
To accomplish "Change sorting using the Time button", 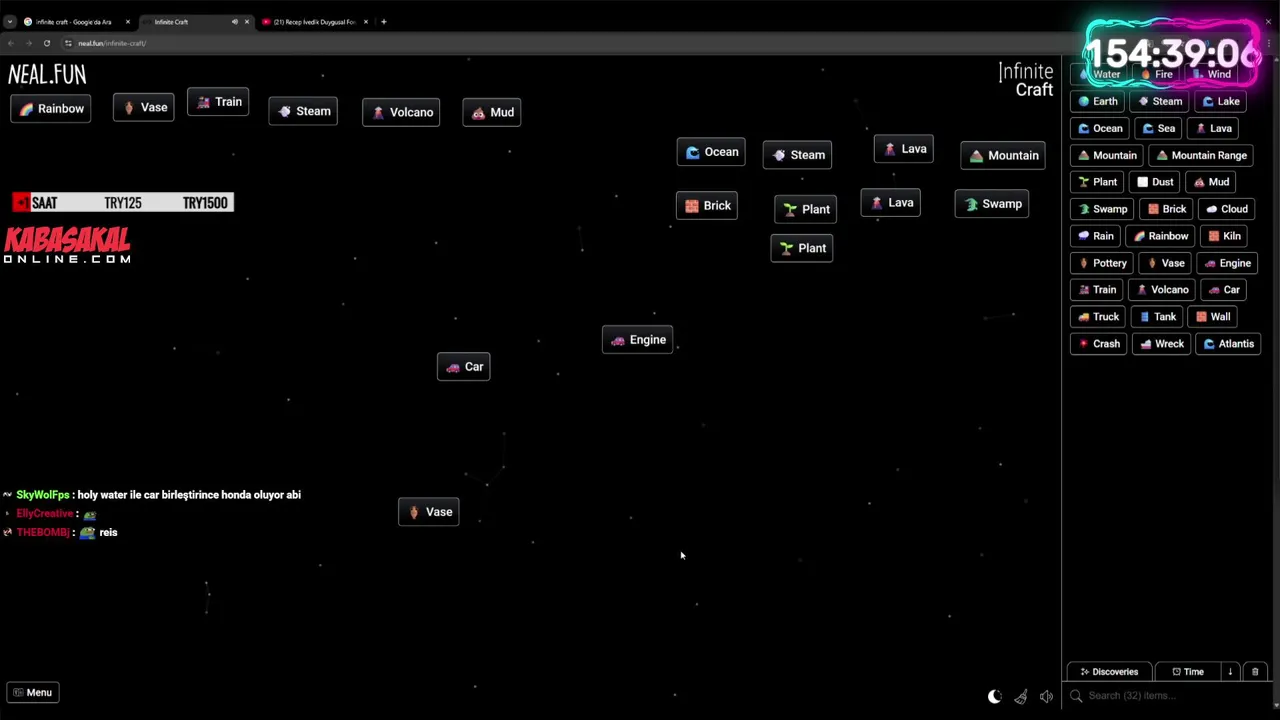I will click(1187, 672).
